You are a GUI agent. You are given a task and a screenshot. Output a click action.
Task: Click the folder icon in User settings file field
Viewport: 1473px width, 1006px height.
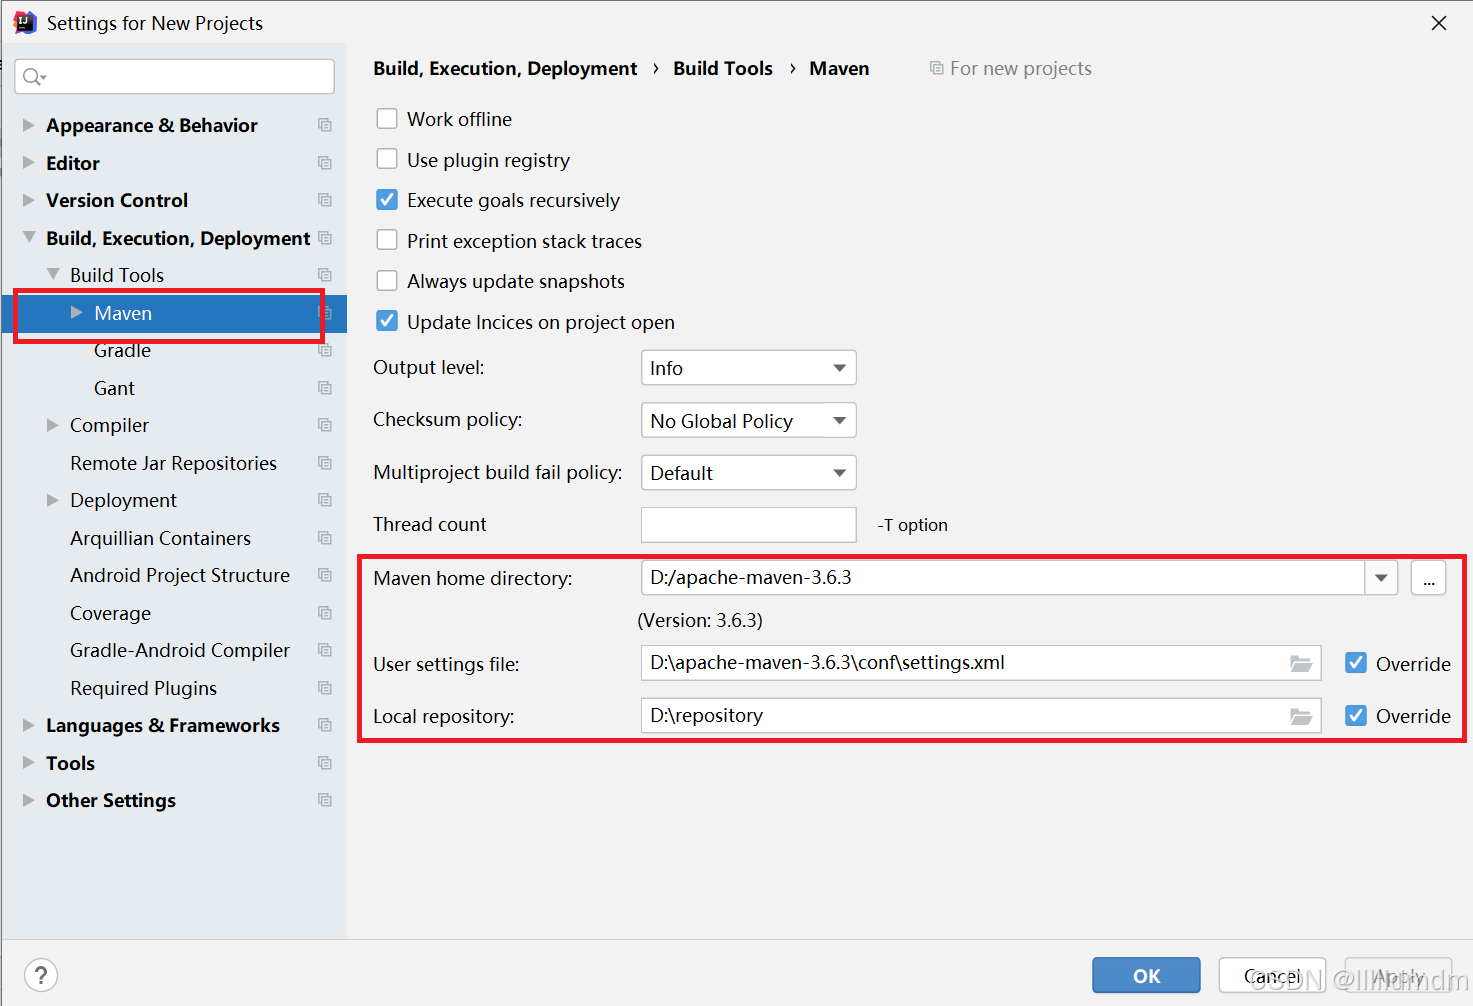tap(1300, 664)
